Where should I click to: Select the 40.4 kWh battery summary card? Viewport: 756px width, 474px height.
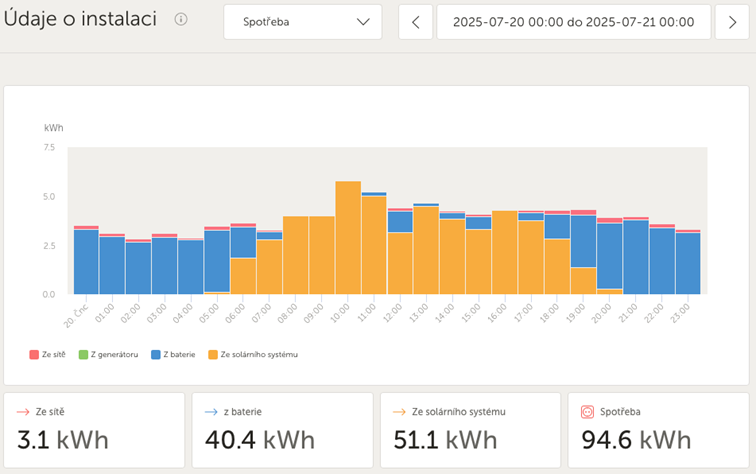(282, 430)
